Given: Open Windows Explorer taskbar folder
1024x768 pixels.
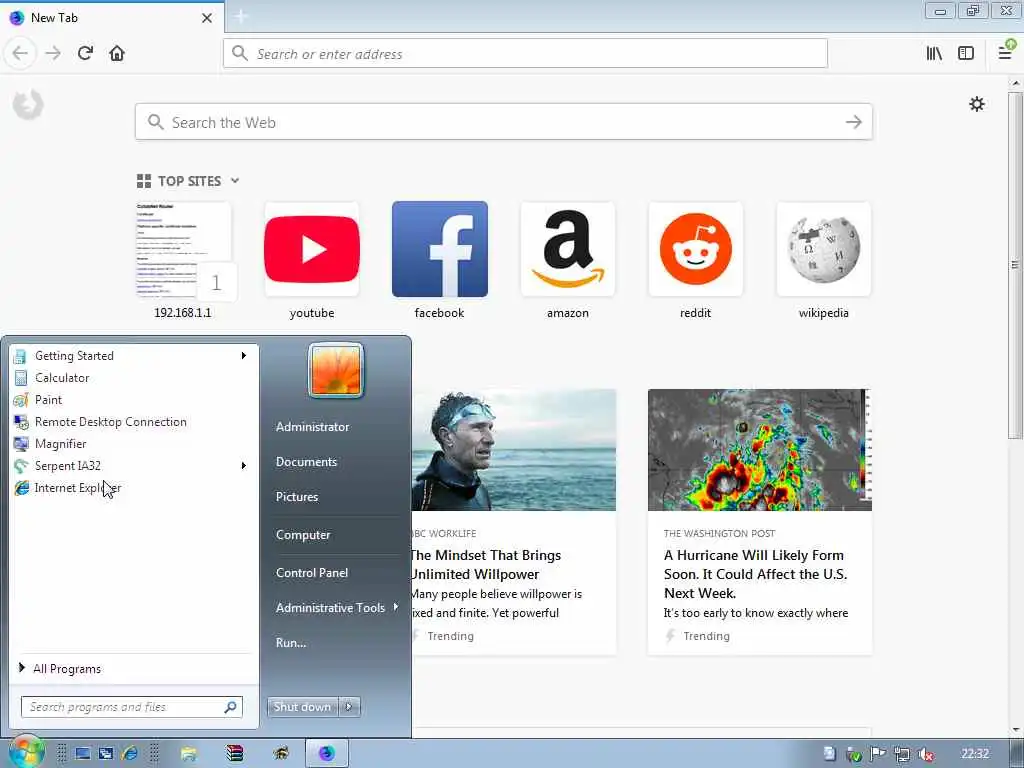Looking at the screenshot, I should (189, 754).
